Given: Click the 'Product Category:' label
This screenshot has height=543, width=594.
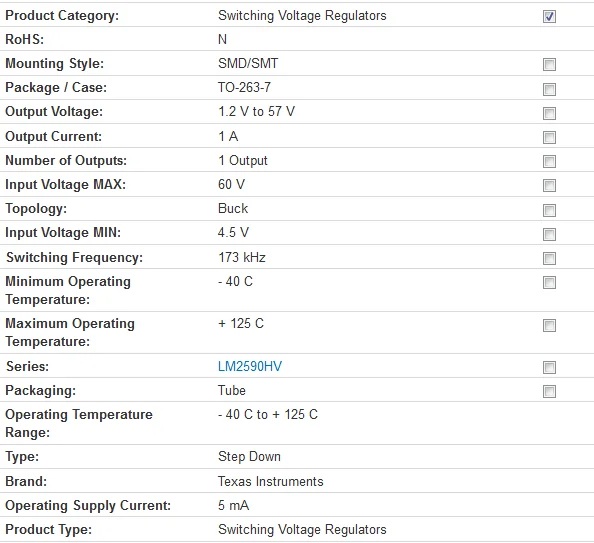Looking at the screenshot, I should (x=62, y=16).
